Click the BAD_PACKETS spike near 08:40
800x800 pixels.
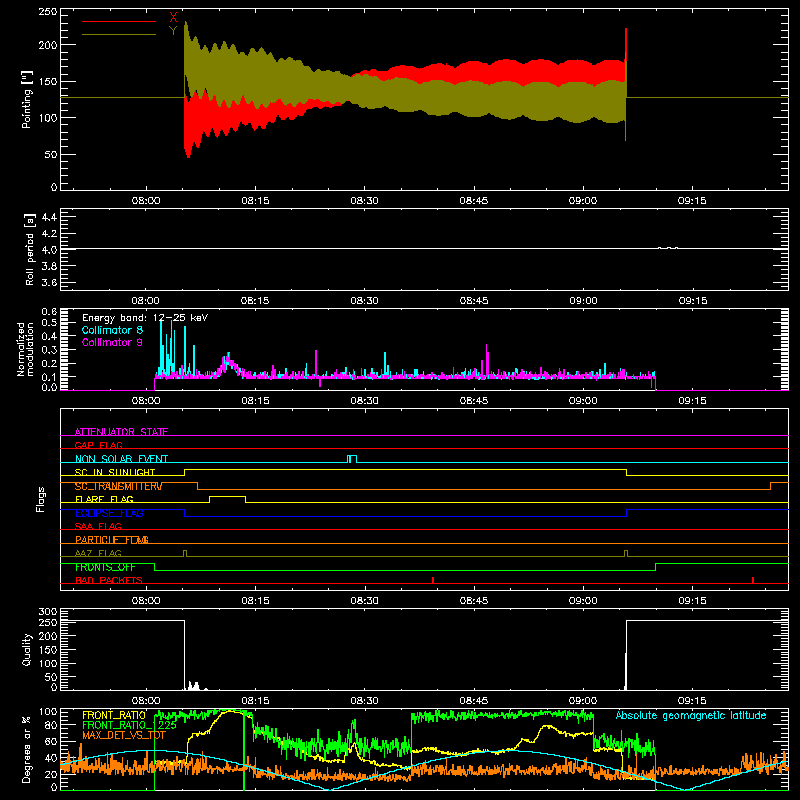click(x=433, y=580)
